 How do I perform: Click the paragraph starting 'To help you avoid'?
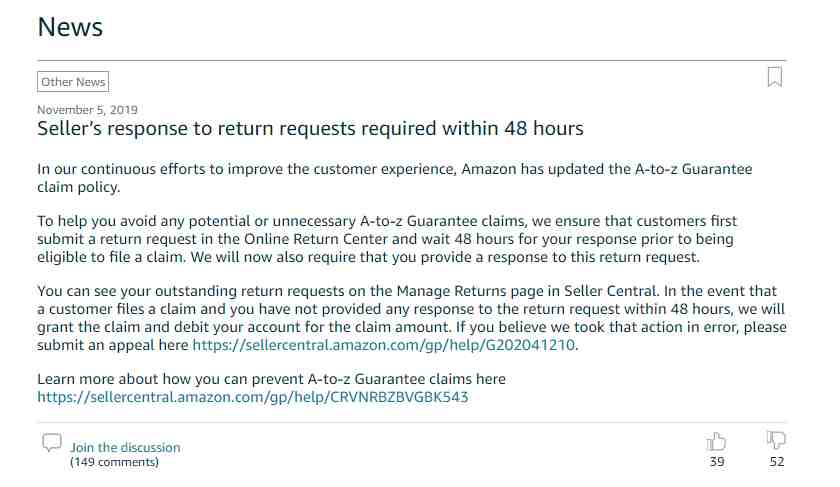tap(387, 239)
